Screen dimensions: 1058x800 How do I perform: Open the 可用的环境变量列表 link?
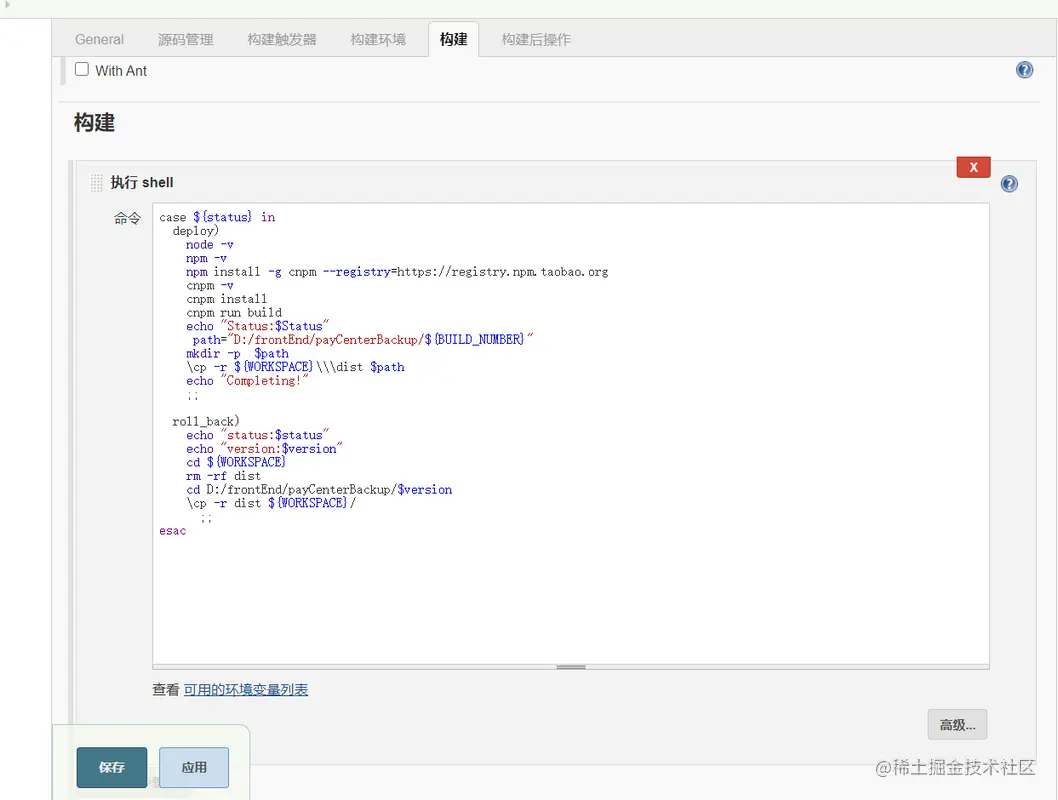246,689
